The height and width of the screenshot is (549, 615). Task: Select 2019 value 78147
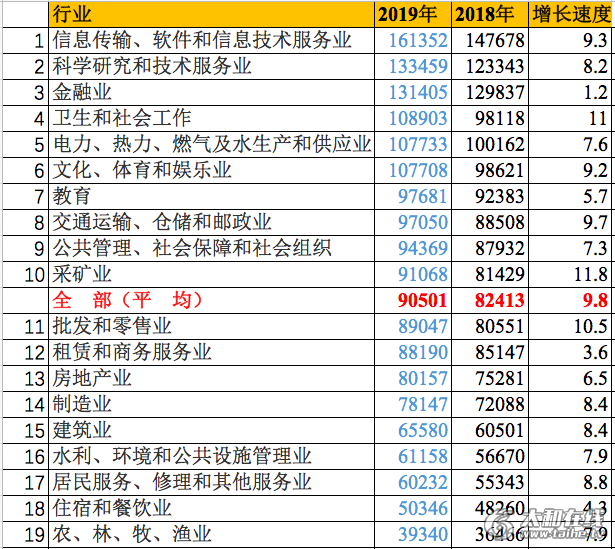pos(413,404)
